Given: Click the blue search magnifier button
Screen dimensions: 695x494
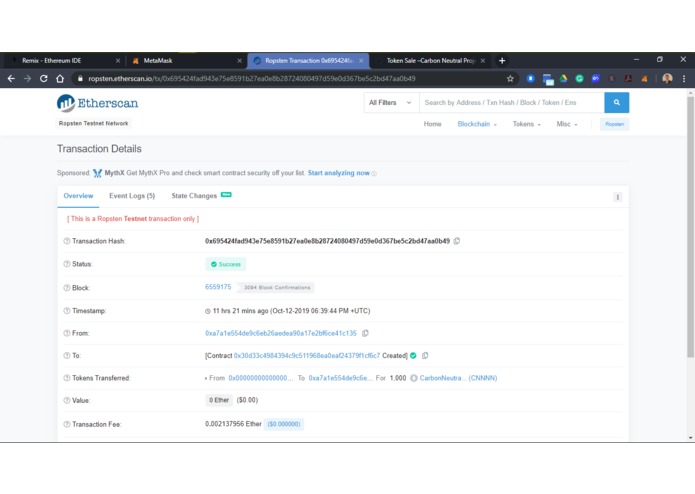Looking at the screenshot, I should pyautogui.click(x=617, y=102).
